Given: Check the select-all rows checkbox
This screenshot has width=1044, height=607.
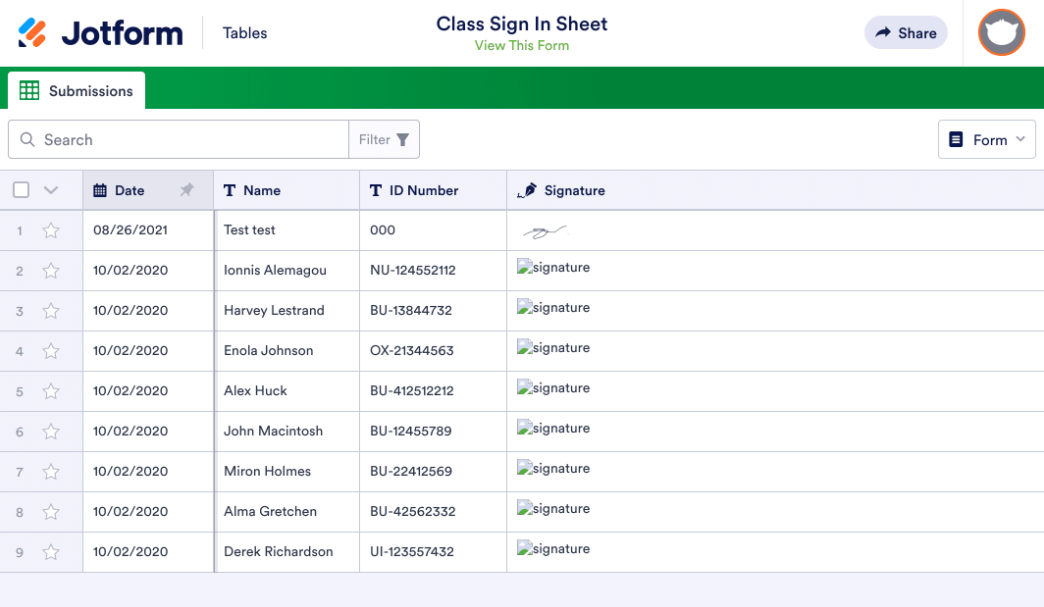Looking at the screenshot, I should tap(20, 189).
